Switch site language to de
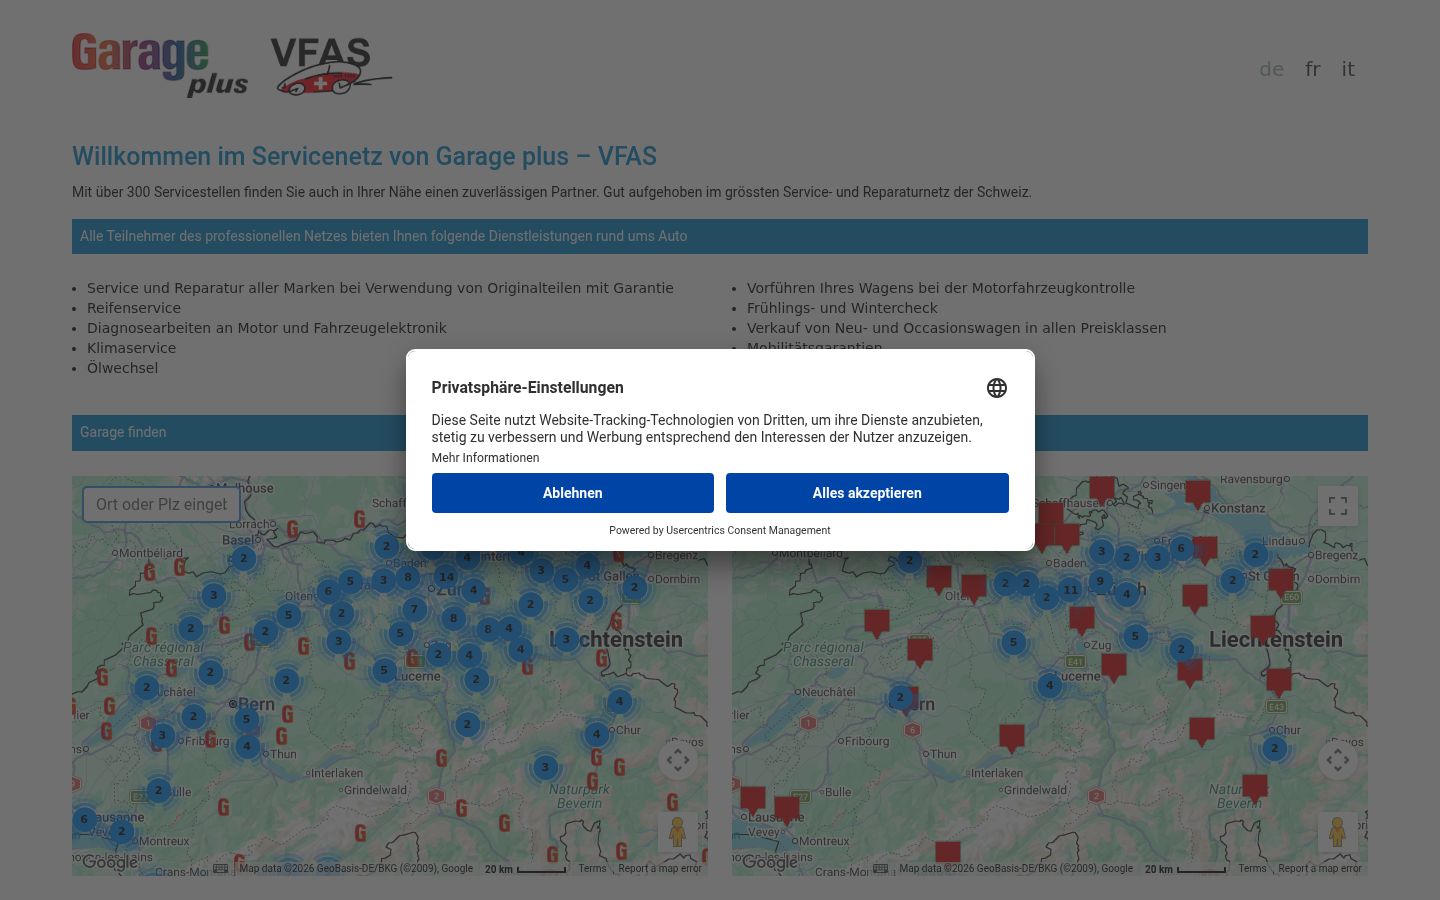The width and height of the screenshot is (1440, 900). (1271, 69)
